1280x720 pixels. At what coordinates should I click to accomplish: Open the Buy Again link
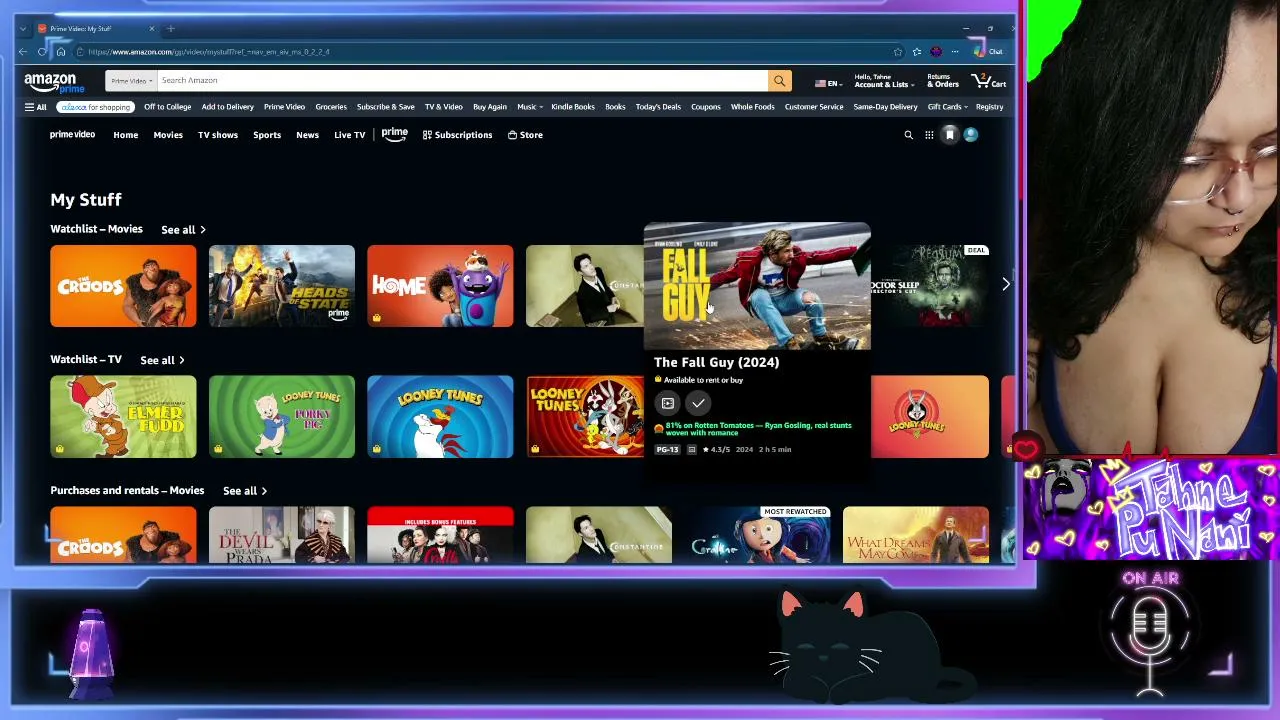(x=490, y=107)
